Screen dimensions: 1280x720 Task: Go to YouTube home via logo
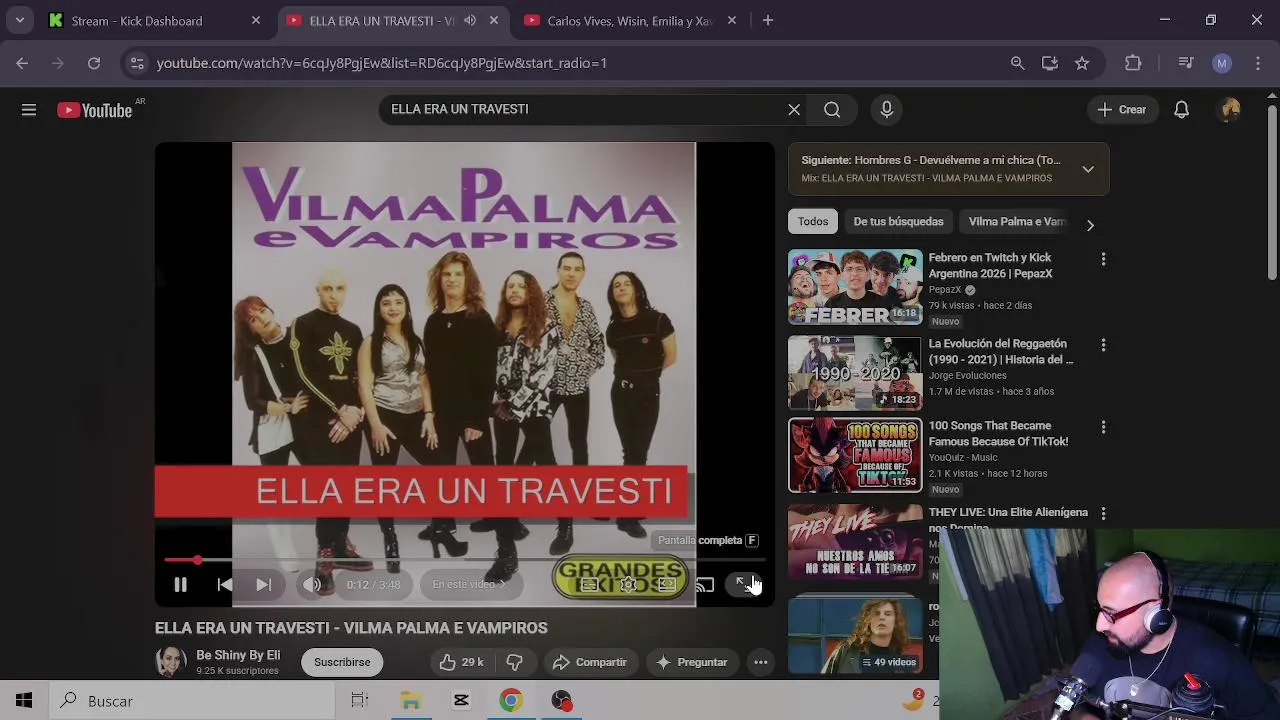[95, 110]
